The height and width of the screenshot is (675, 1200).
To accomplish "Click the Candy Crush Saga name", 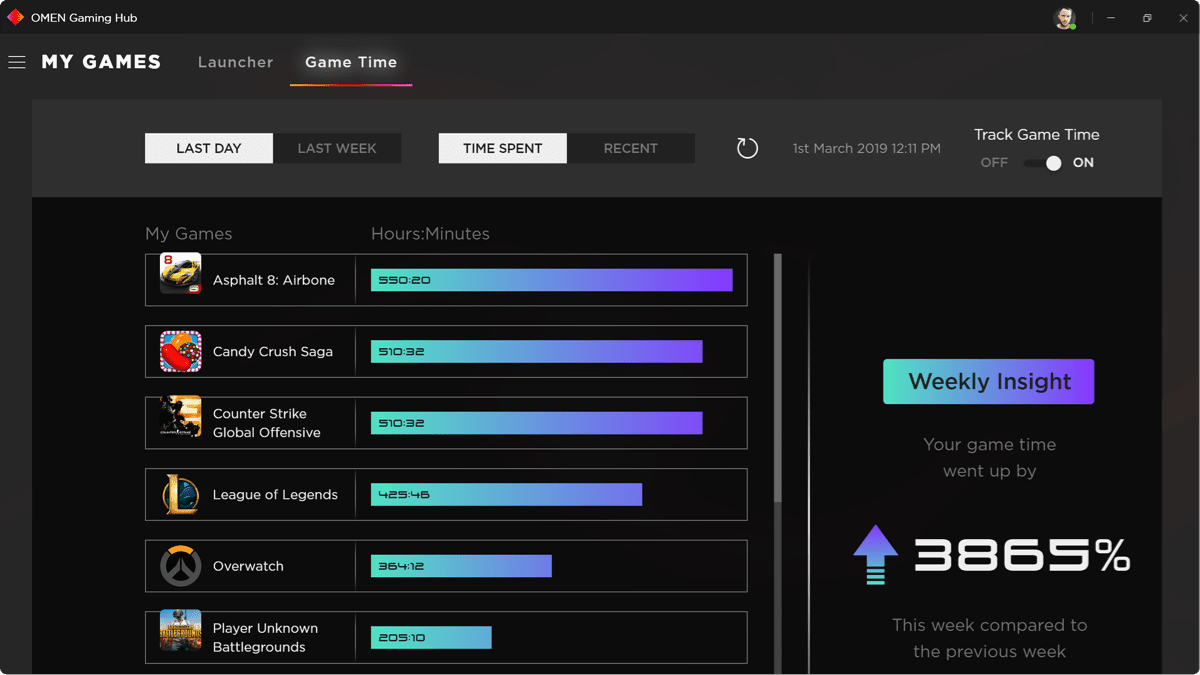I will [273, 352].
